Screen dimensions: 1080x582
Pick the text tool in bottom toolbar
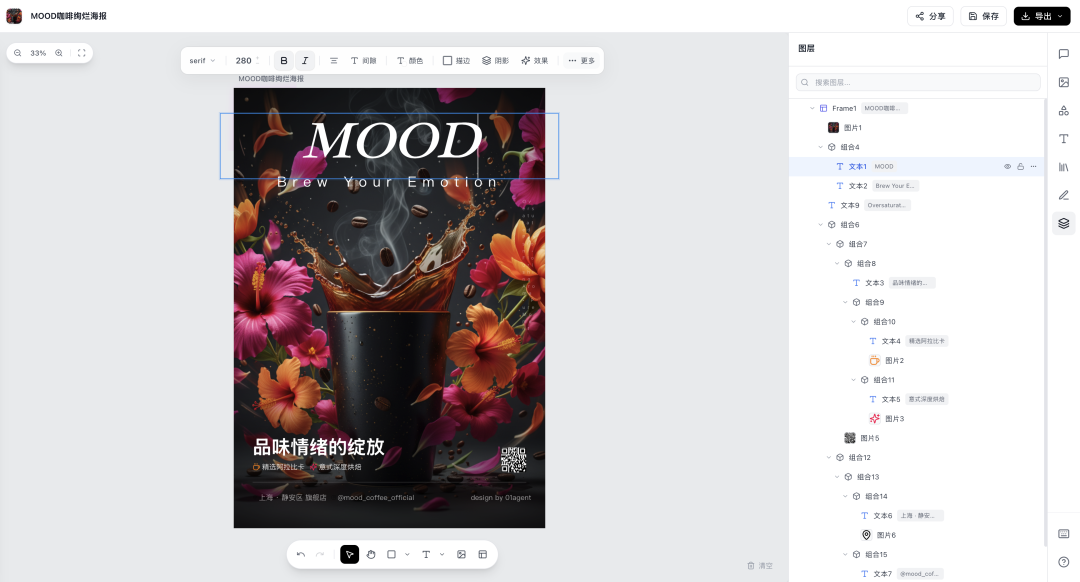[x=426, y=554]
